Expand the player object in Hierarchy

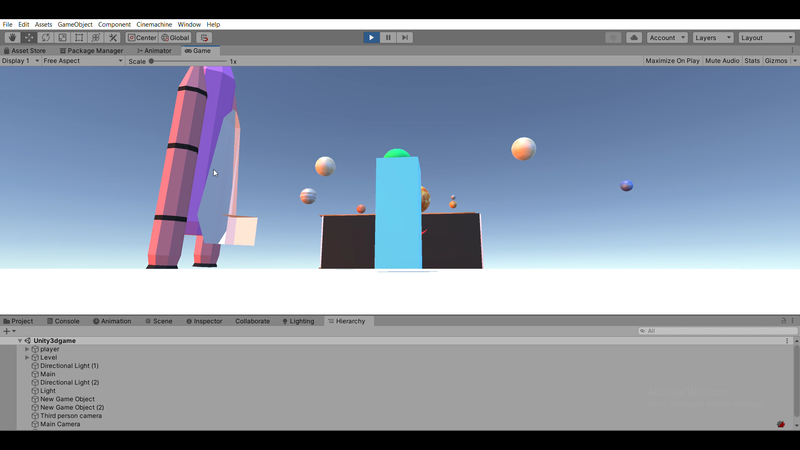tap(27, 349)
